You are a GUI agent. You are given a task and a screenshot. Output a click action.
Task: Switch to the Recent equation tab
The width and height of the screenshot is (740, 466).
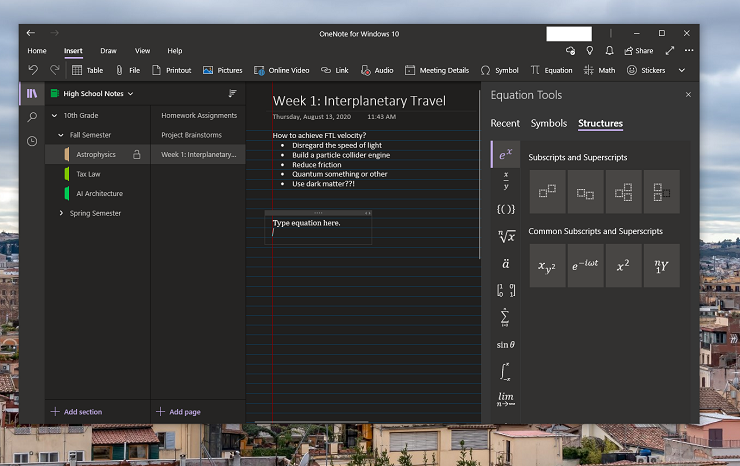505,123
